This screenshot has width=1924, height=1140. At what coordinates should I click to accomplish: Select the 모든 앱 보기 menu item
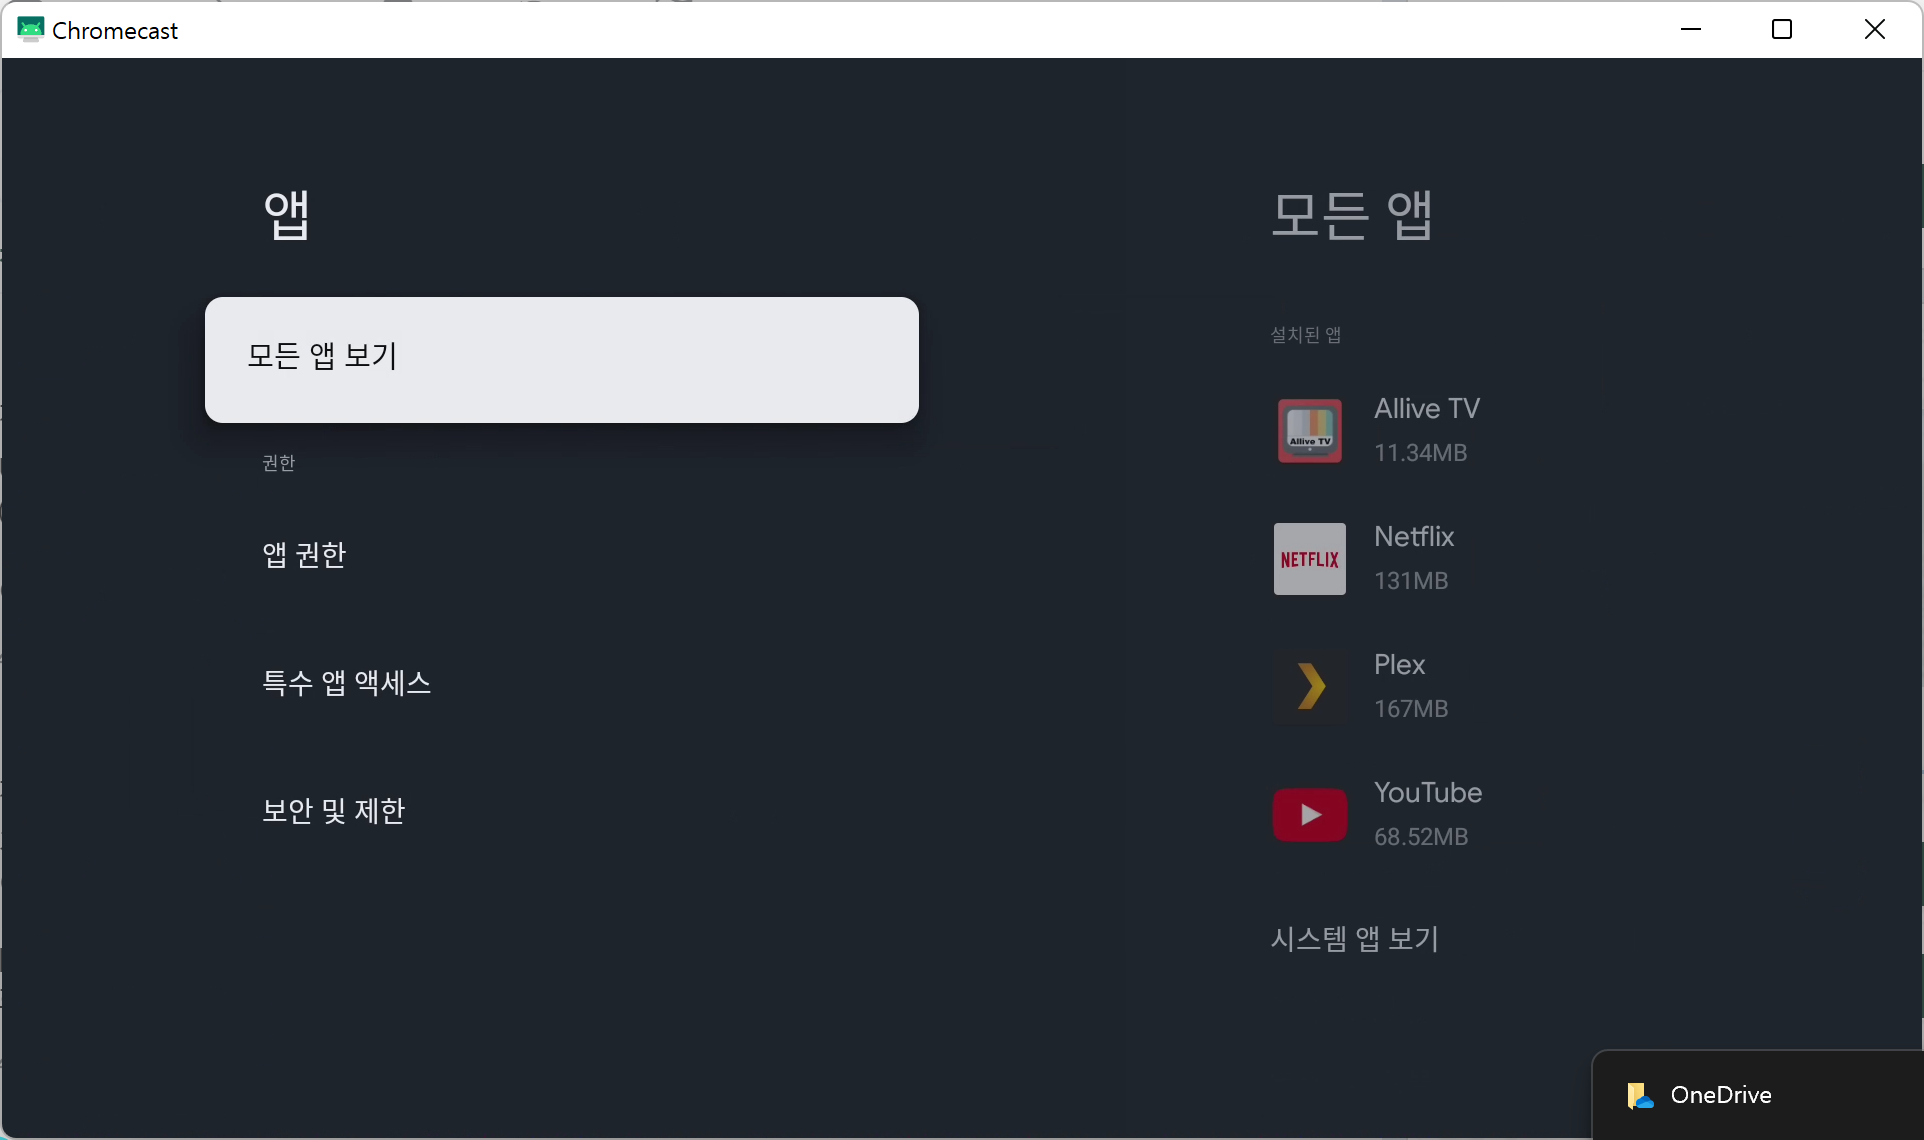coord(561,359)
